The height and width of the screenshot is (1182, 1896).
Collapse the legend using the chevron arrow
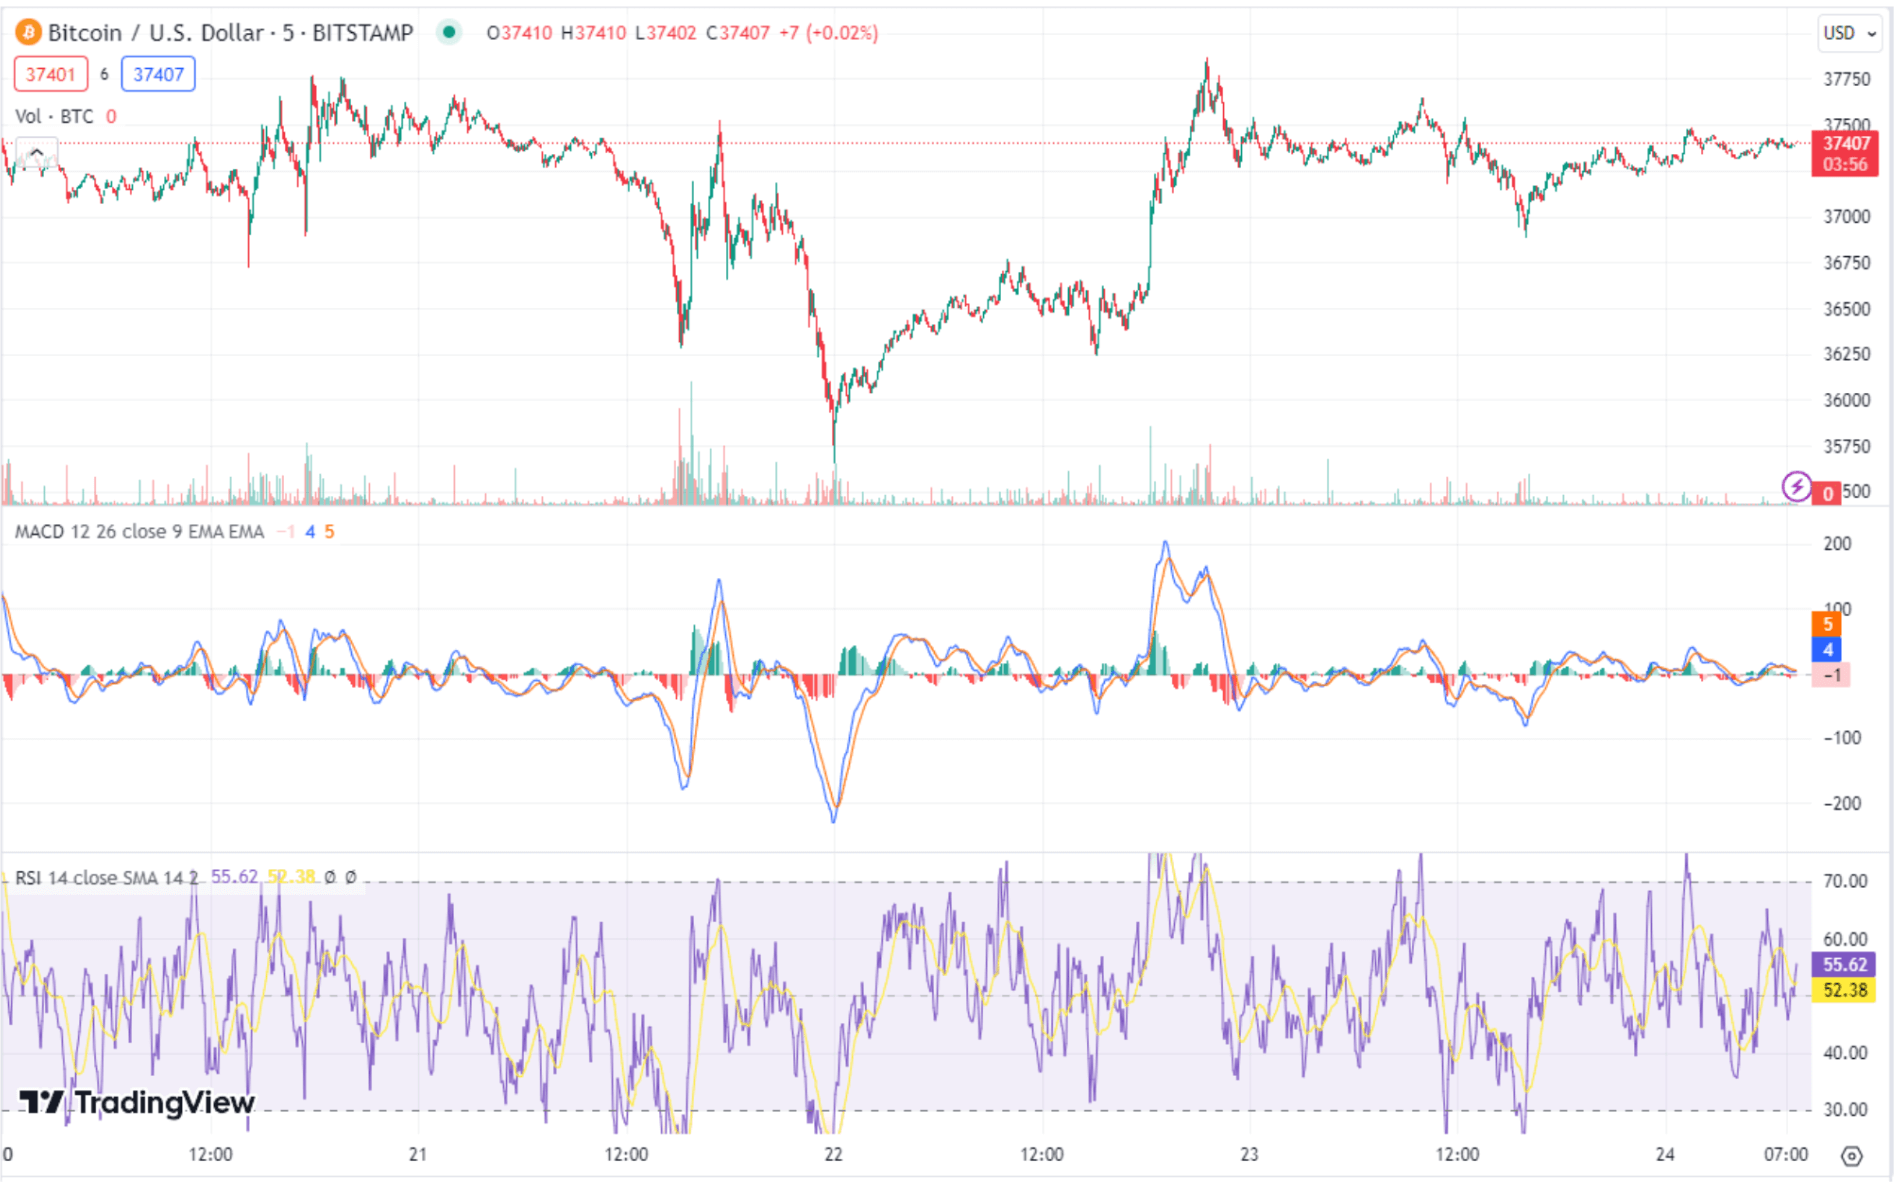click(x=37, y=151)
